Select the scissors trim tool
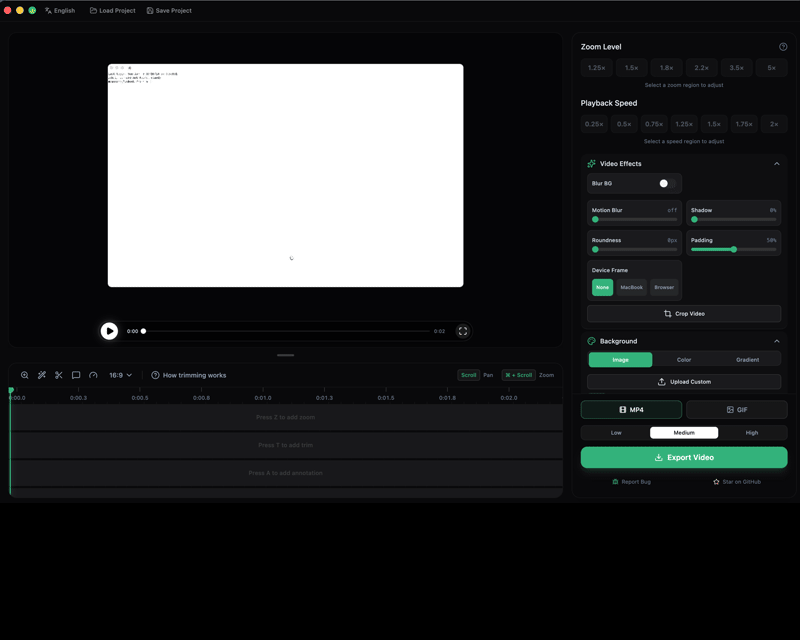800x640 pixels. [58, 375]
